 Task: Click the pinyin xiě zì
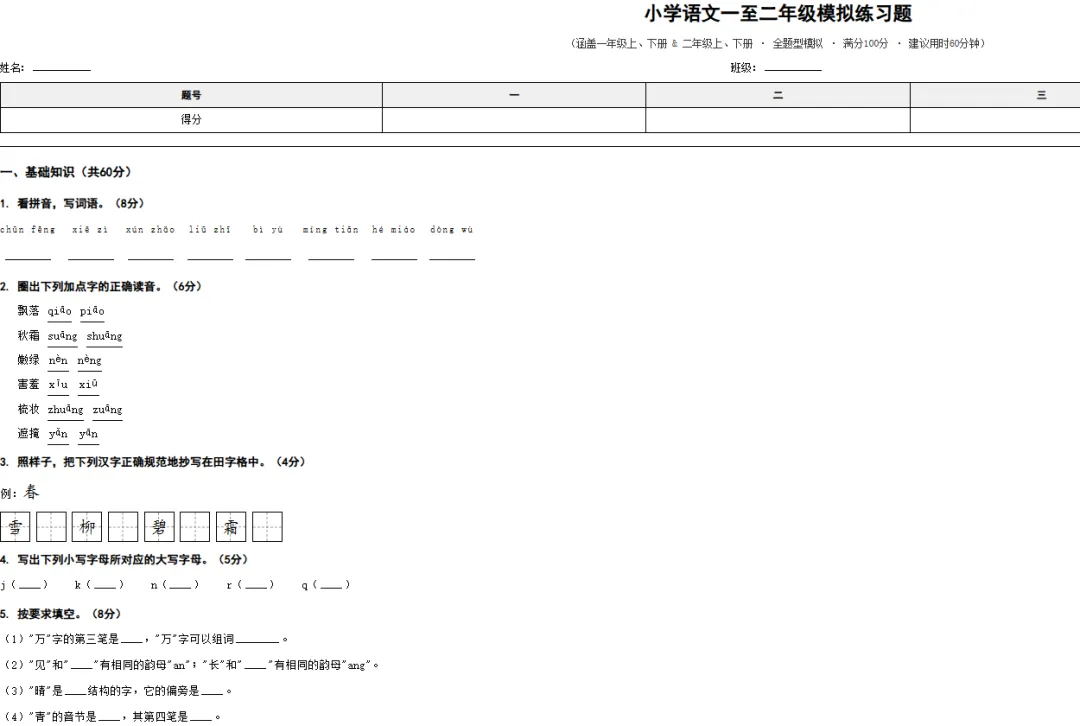pos(90,229)
